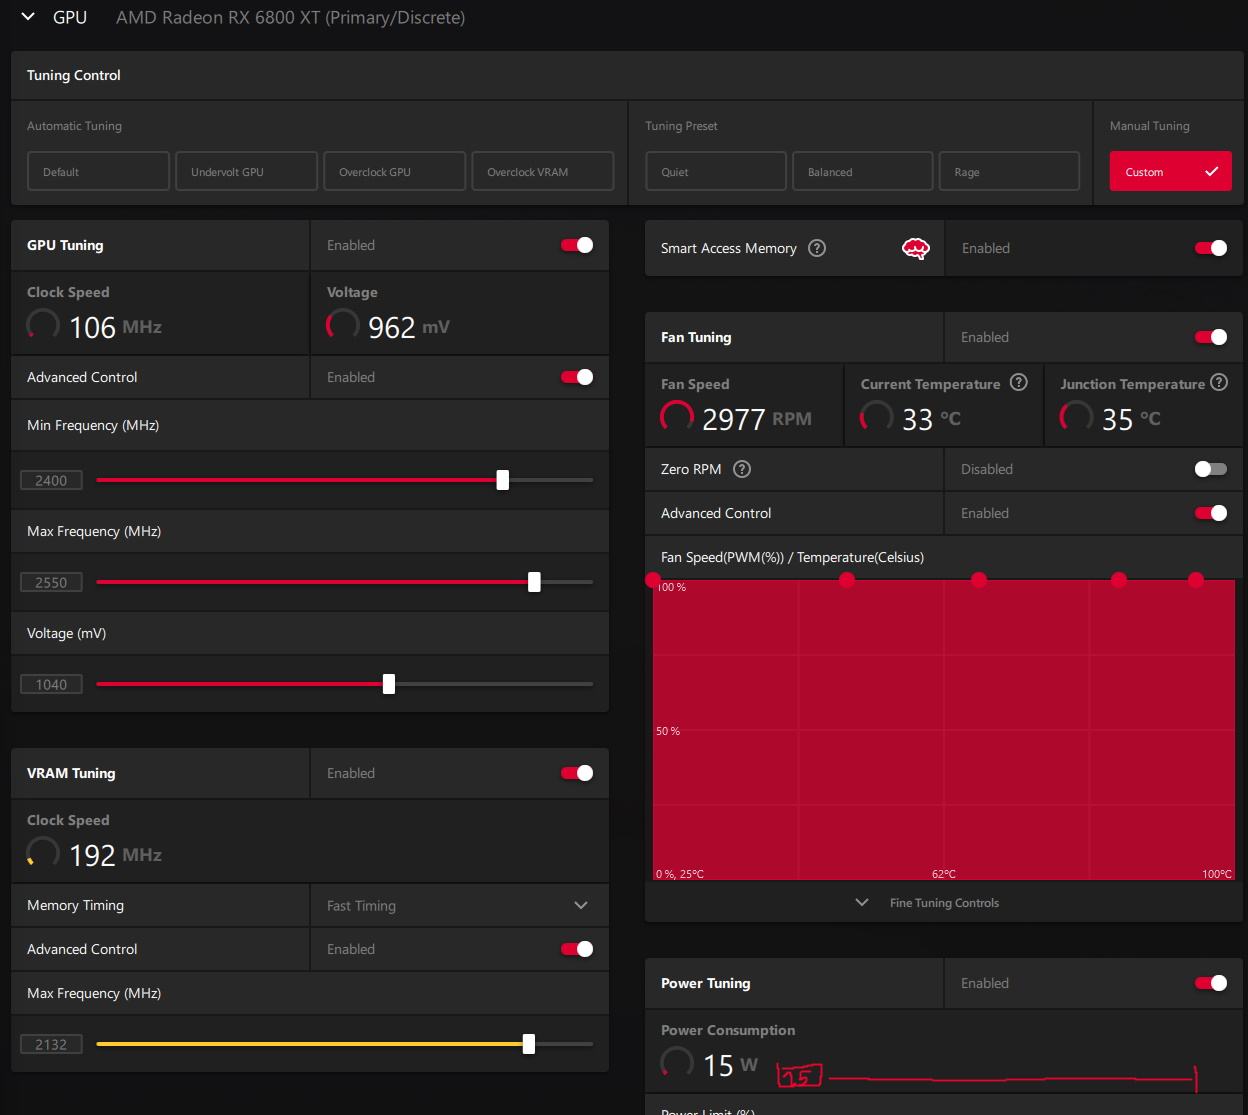
Task: Click the GPU Clock Speed gauge icon
Action: tap(43, 325)
